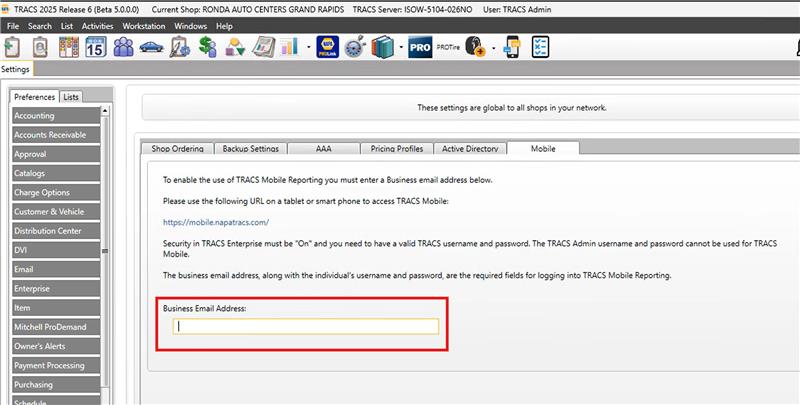Expand the dropdown arrow beside books icon
Viewport: 800px width, 405px height.
point(401,48)
